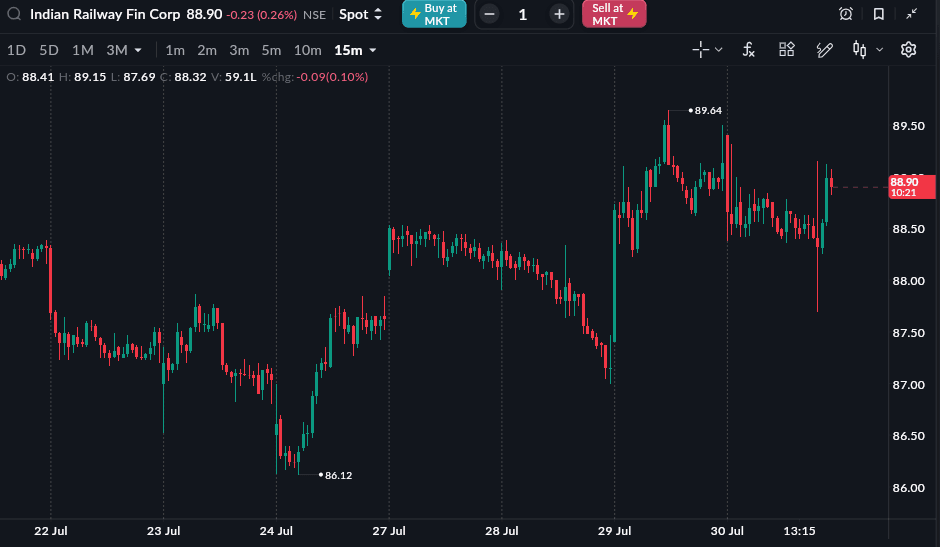
Task: Click the 88.50 price axis label
Action: 908,229
